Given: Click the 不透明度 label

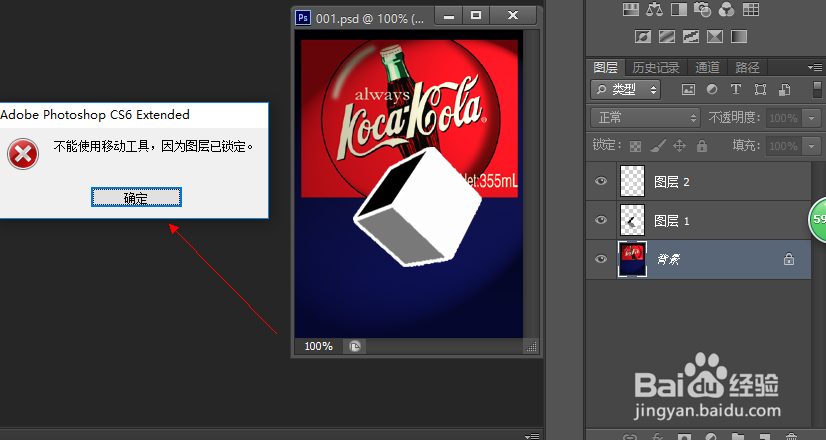Looking at the screenshot, I should [x=734, y=118].
